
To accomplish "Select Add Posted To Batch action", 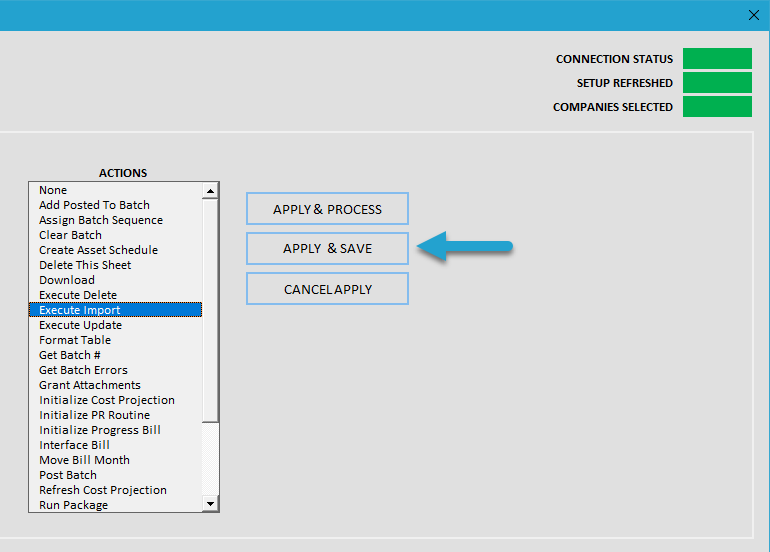I will [115, 205].
